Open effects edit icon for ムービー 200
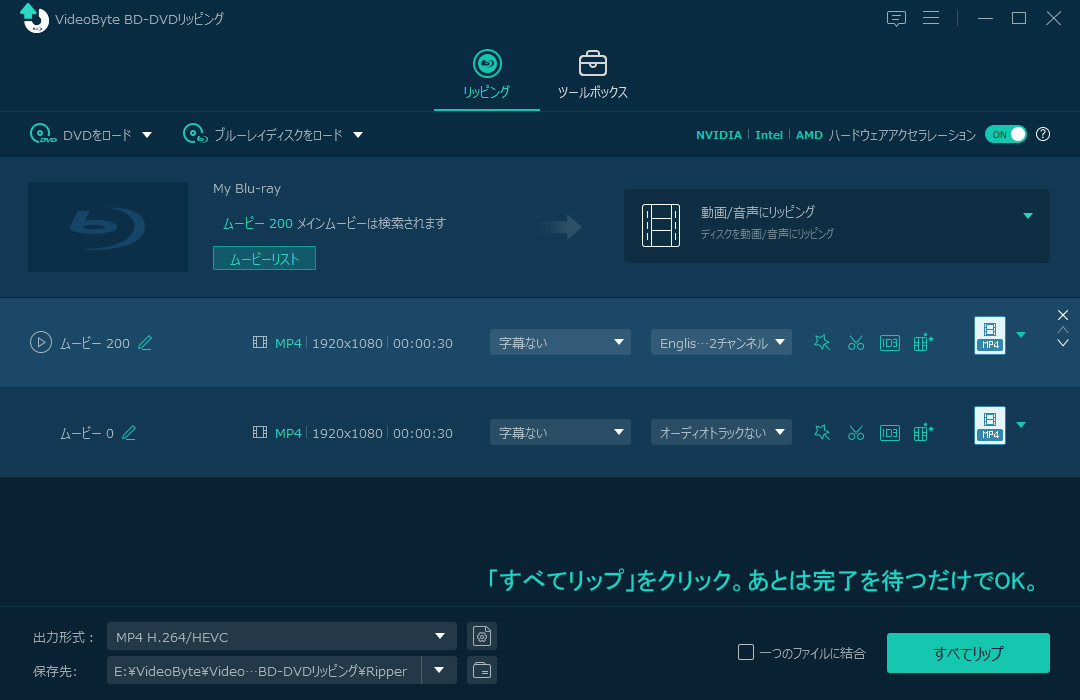The height and width of the screenshot is (700, 1080). 822,342
